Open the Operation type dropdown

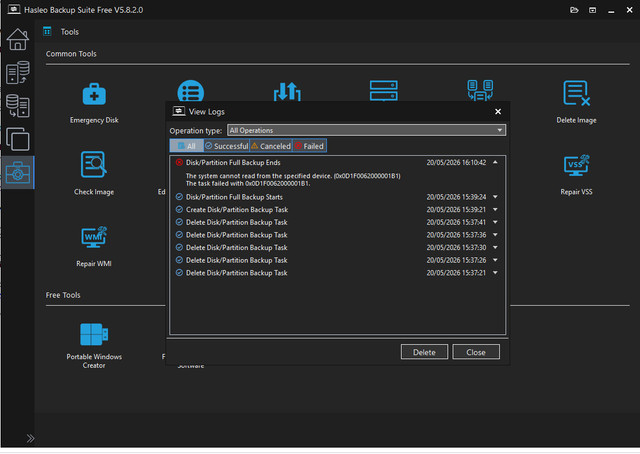366,130
